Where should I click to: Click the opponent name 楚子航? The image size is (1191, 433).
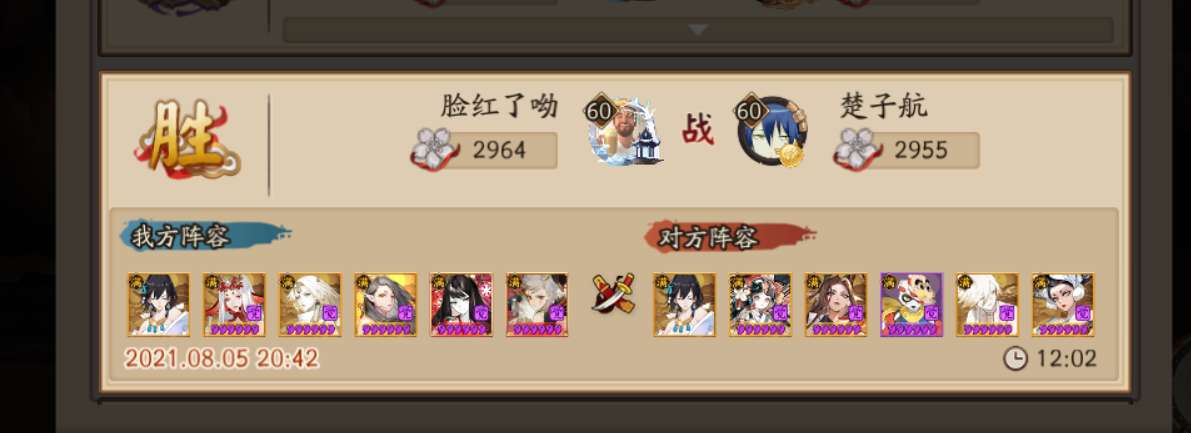point(883,106)
